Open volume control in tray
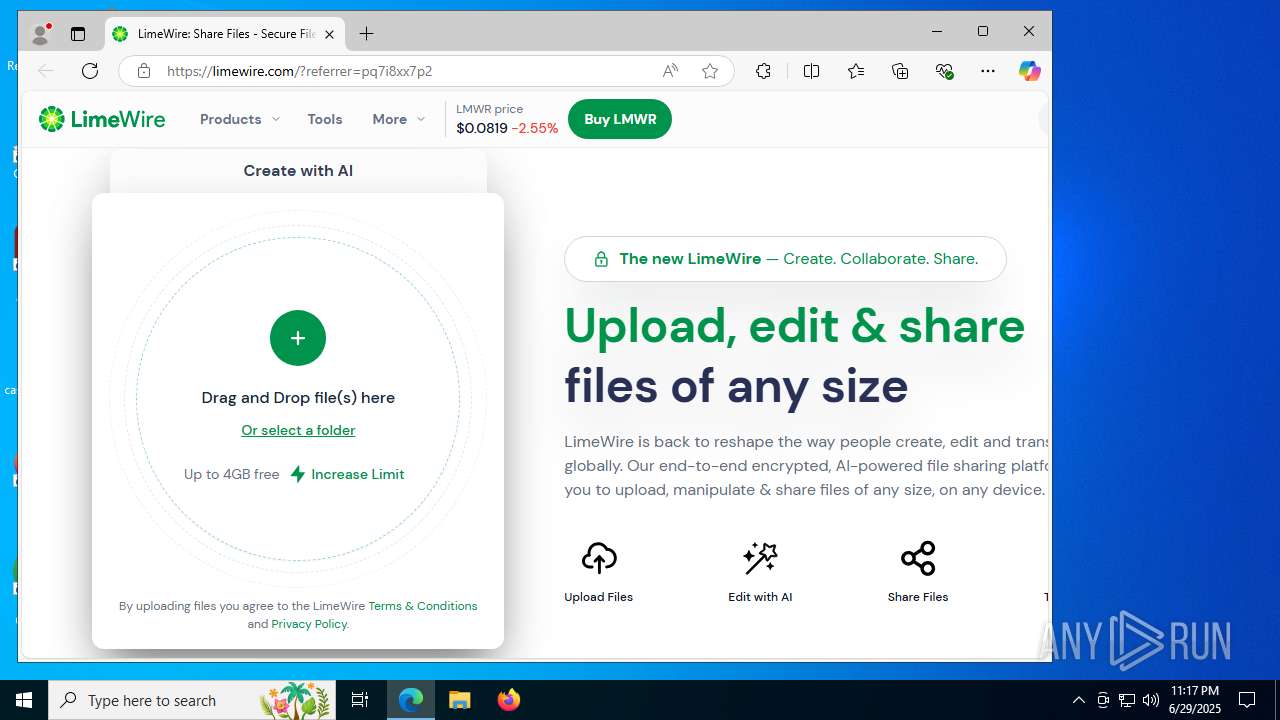 [1151, 700]
